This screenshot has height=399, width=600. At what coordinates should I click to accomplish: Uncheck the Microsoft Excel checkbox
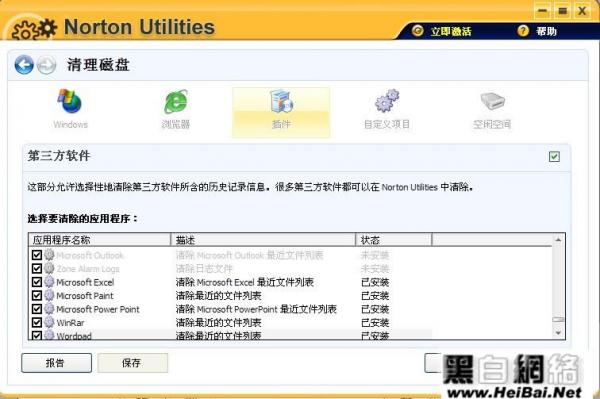(37, 282)
